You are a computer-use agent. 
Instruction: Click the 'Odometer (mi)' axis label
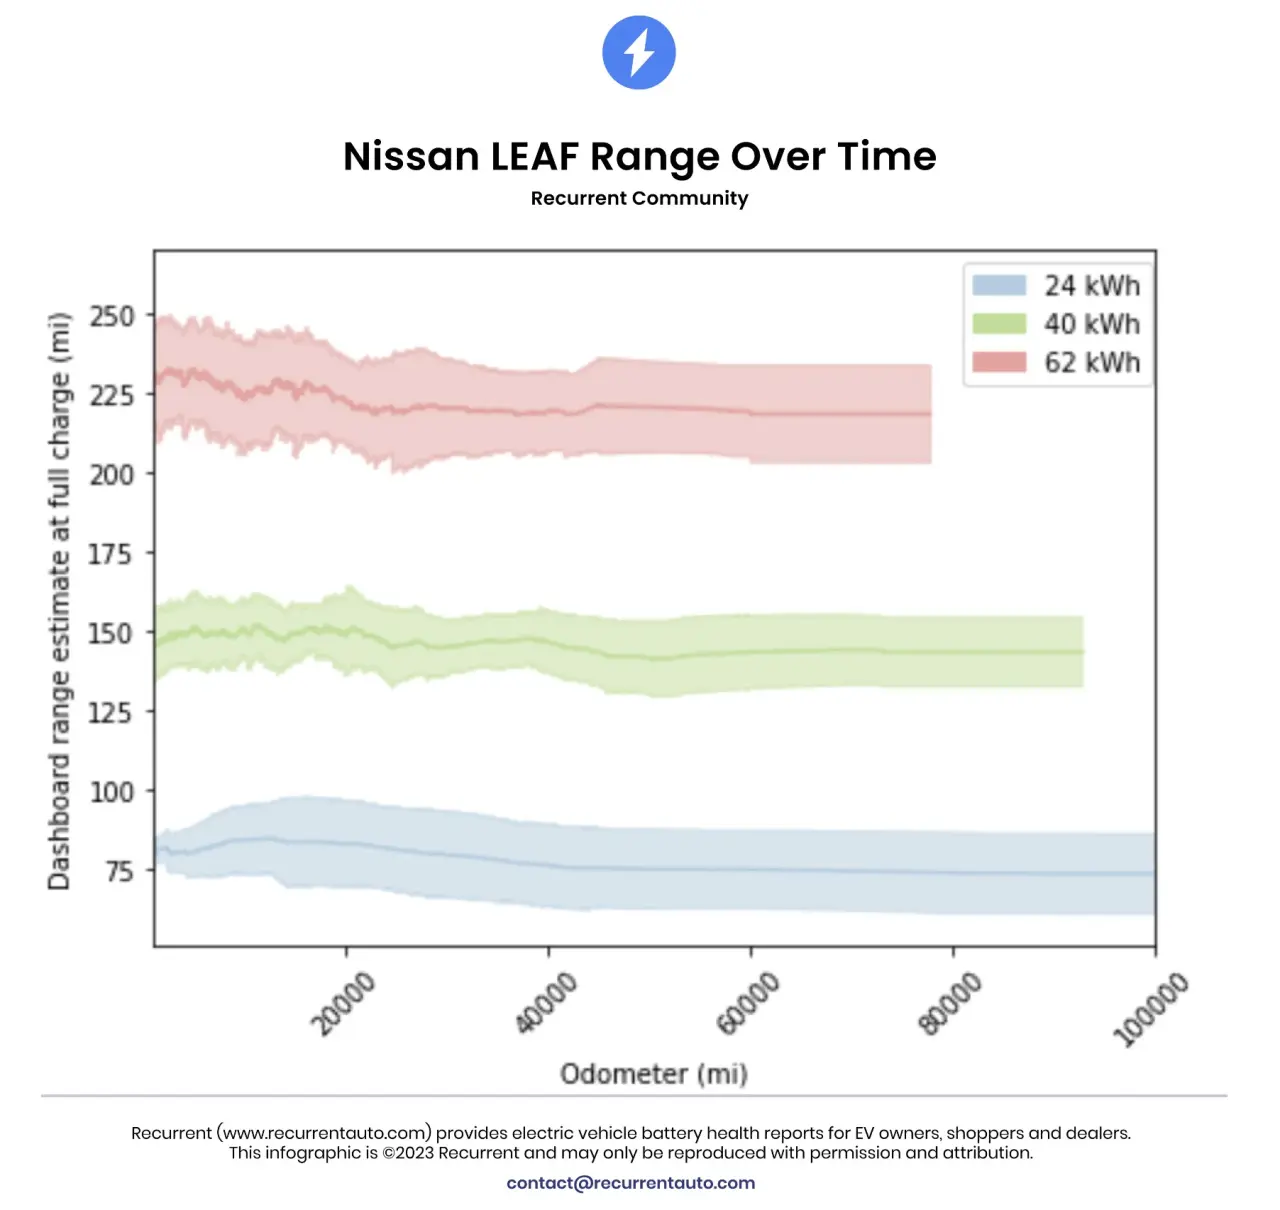coord(653,1074)
